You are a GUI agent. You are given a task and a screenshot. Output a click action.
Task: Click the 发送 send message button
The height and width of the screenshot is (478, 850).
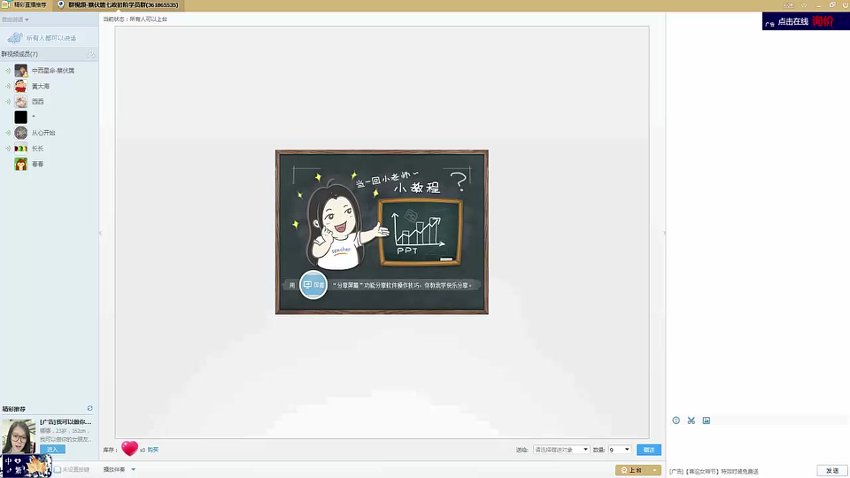pos(832,470)
